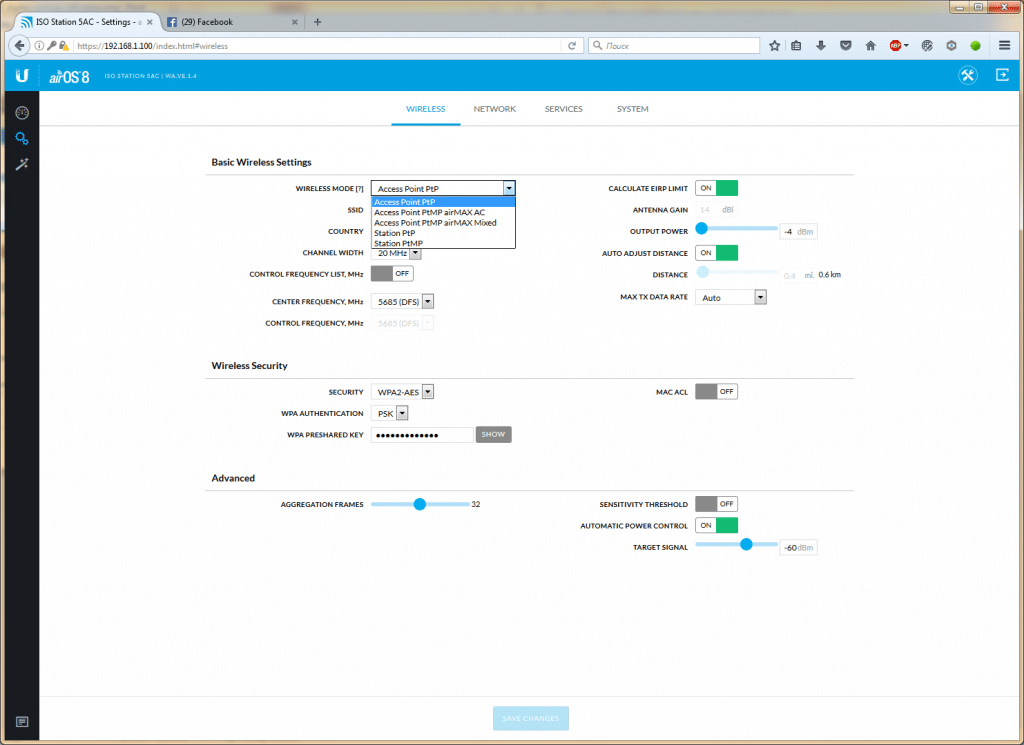Click the Save Changes button
The height and width of the screenshot is (745, 1024).
(x=530, y=718)
